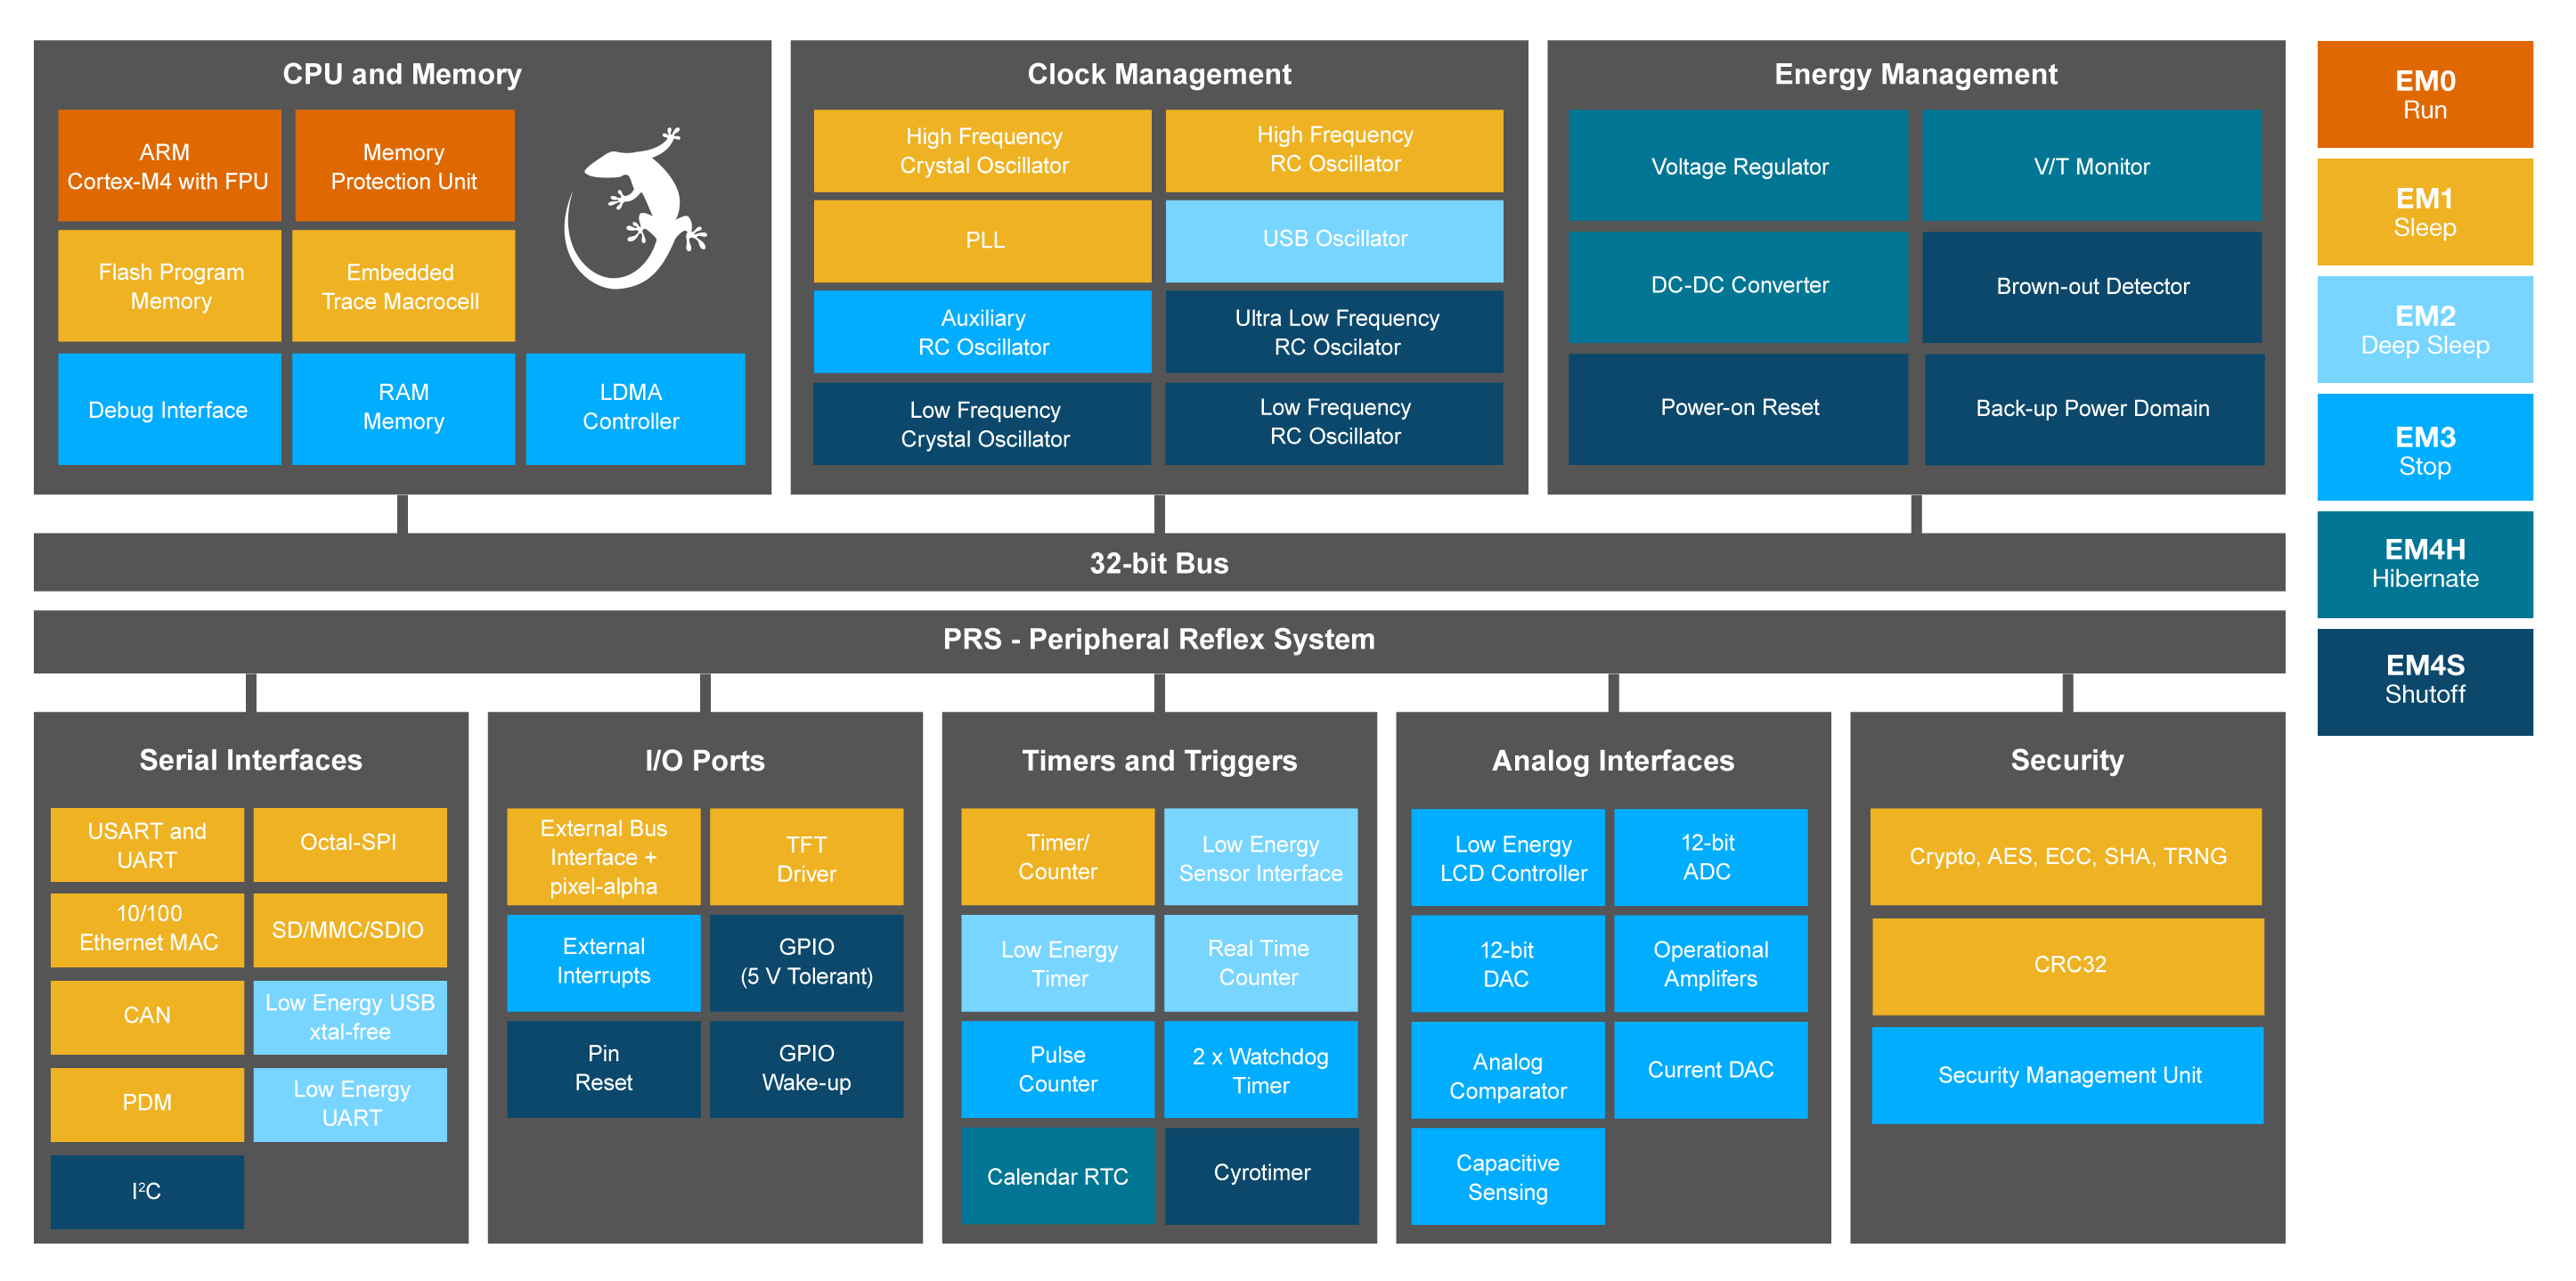Select the ARM Cortex-M4 with FPU block

coord(169,166)
